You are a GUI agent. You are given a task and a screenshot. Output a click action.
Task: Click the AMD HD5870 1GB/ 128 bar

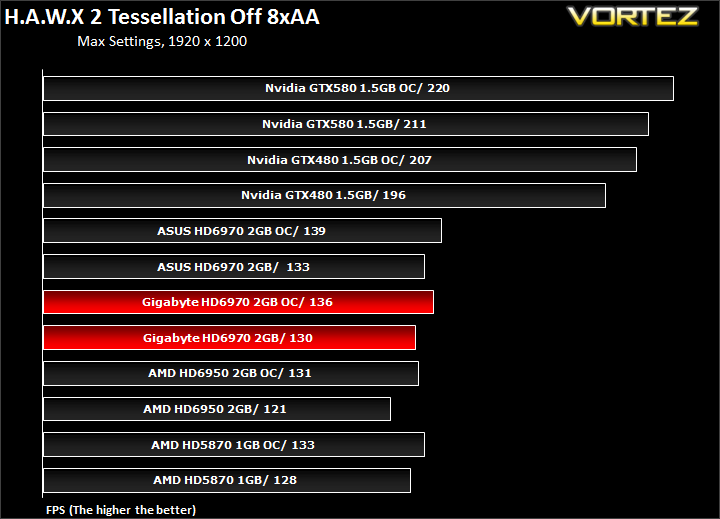click(x=227, y=480)
